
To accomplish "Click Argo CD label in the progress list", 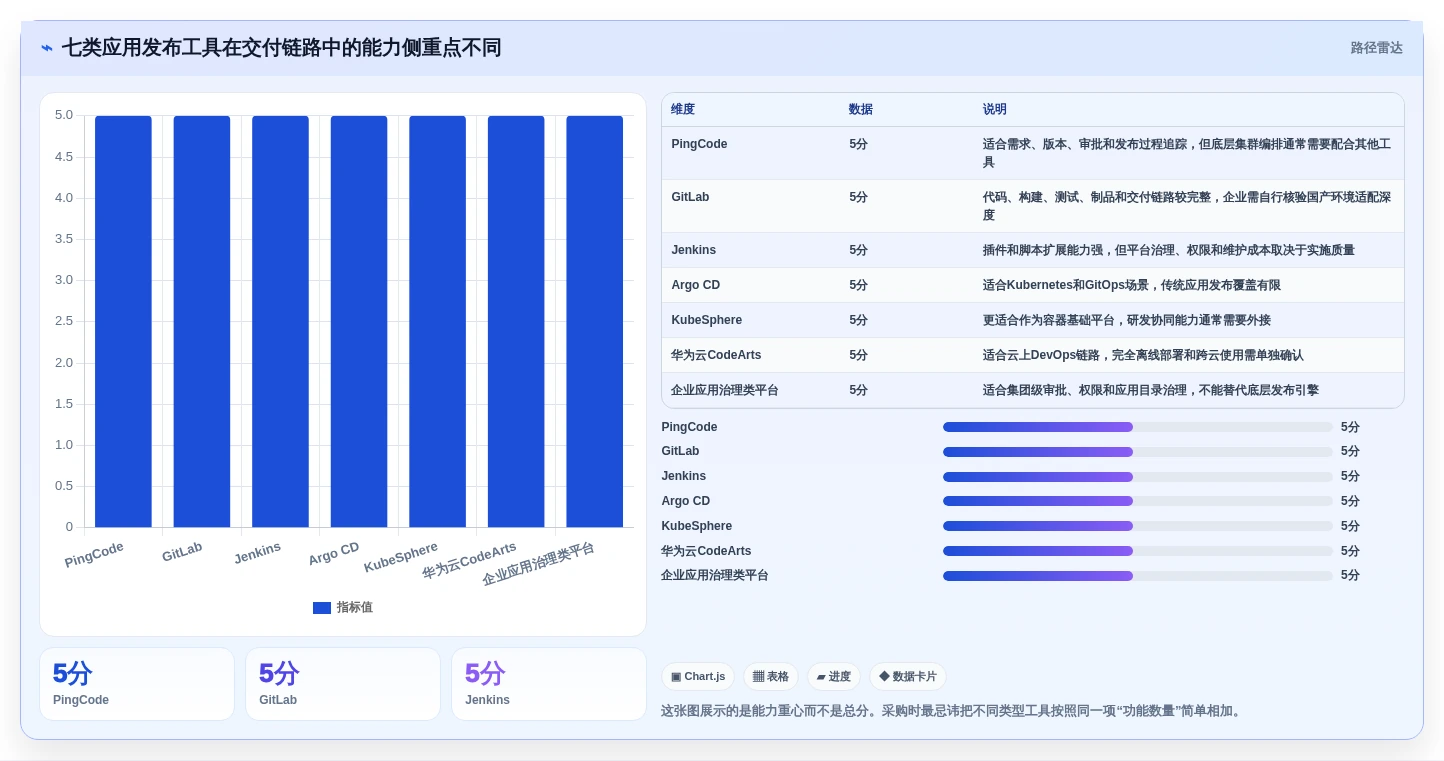I will click(x=686, y=501).
